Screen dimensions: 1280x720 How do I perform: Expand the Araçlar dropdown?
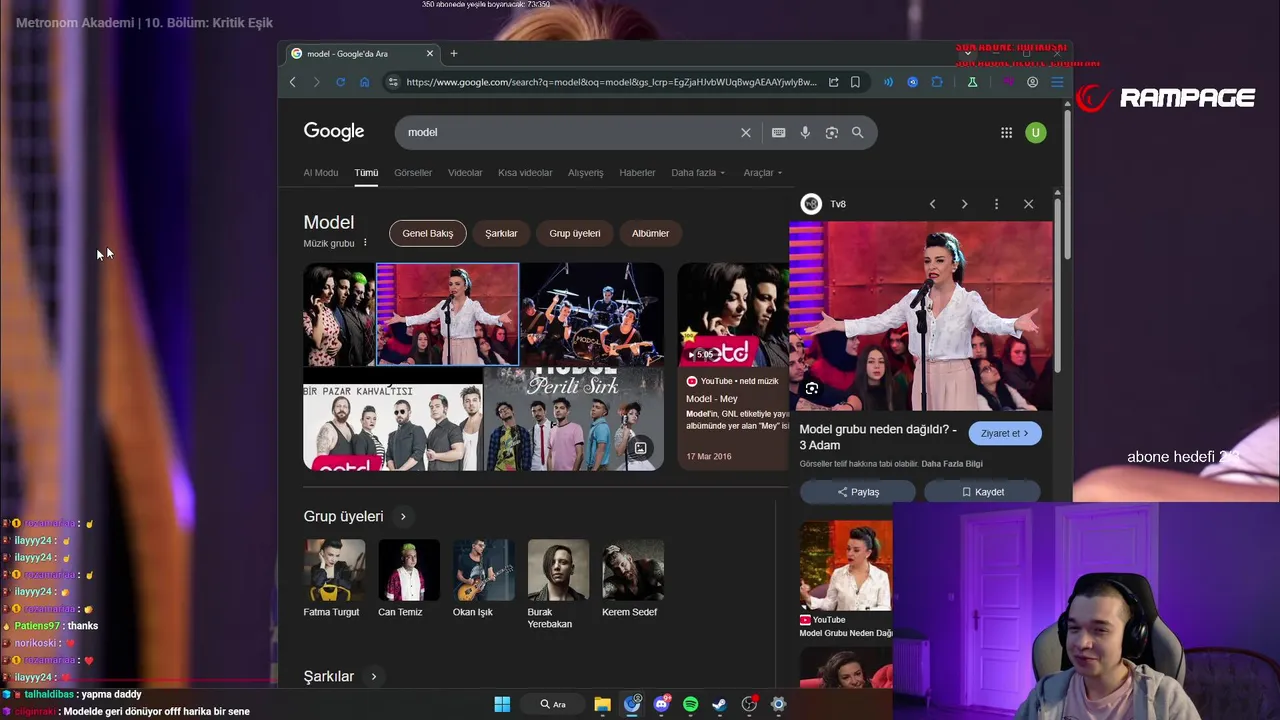click(763, 172)
